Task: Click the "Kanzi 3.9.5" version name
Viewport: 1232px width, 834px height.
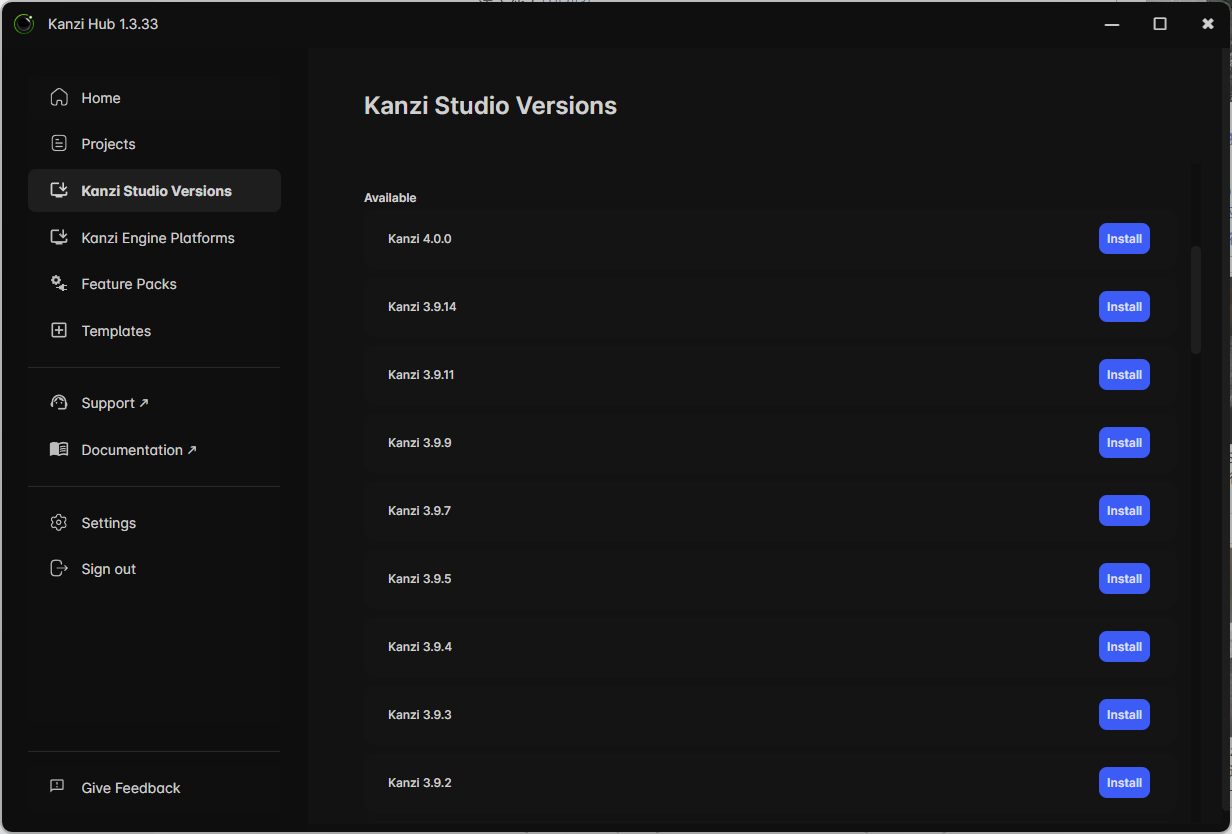Action: pos(420,579)
